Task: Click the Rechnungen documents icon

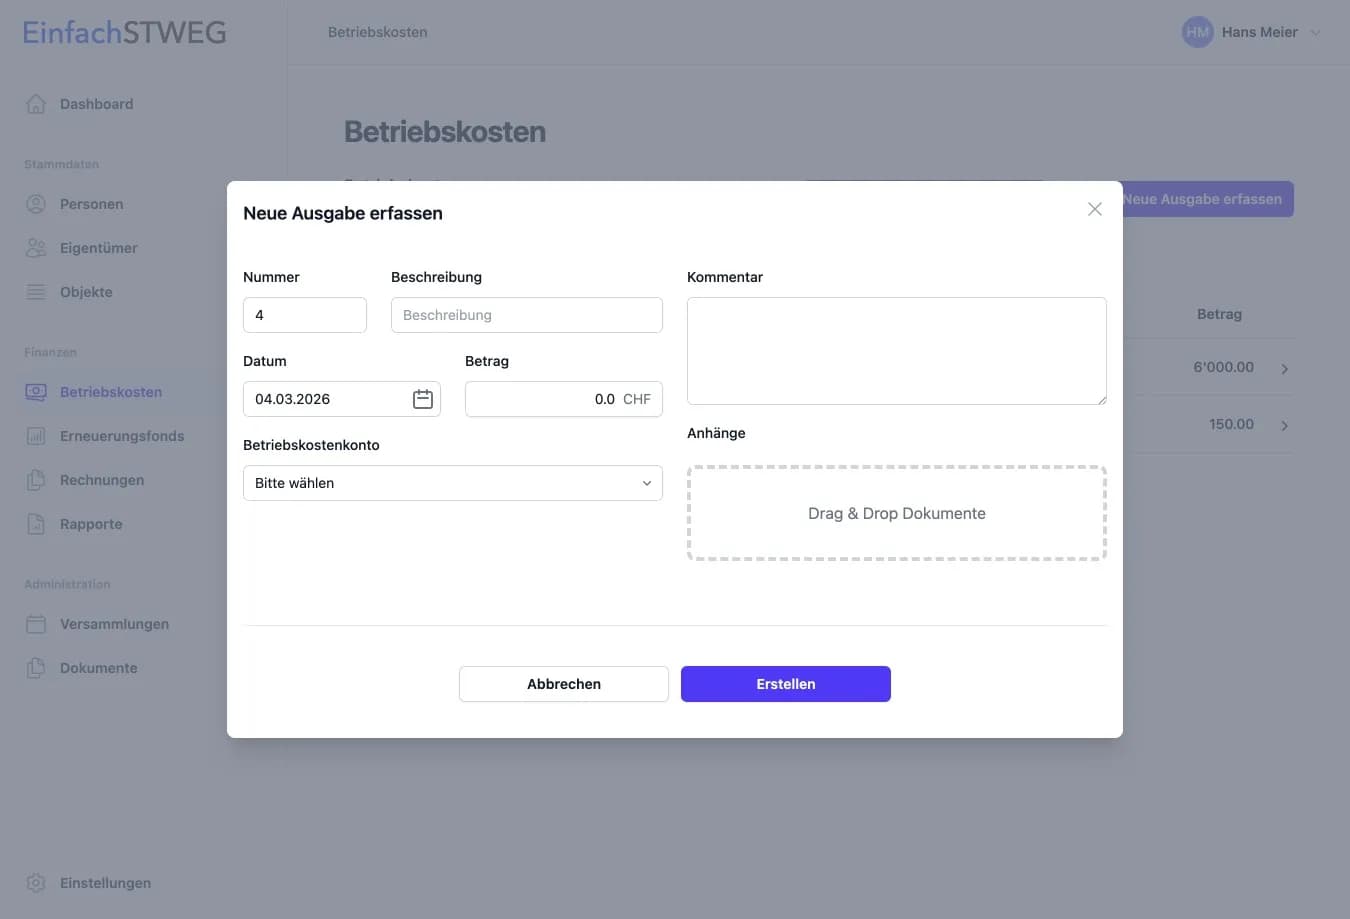Action: (x=36, y=480)
